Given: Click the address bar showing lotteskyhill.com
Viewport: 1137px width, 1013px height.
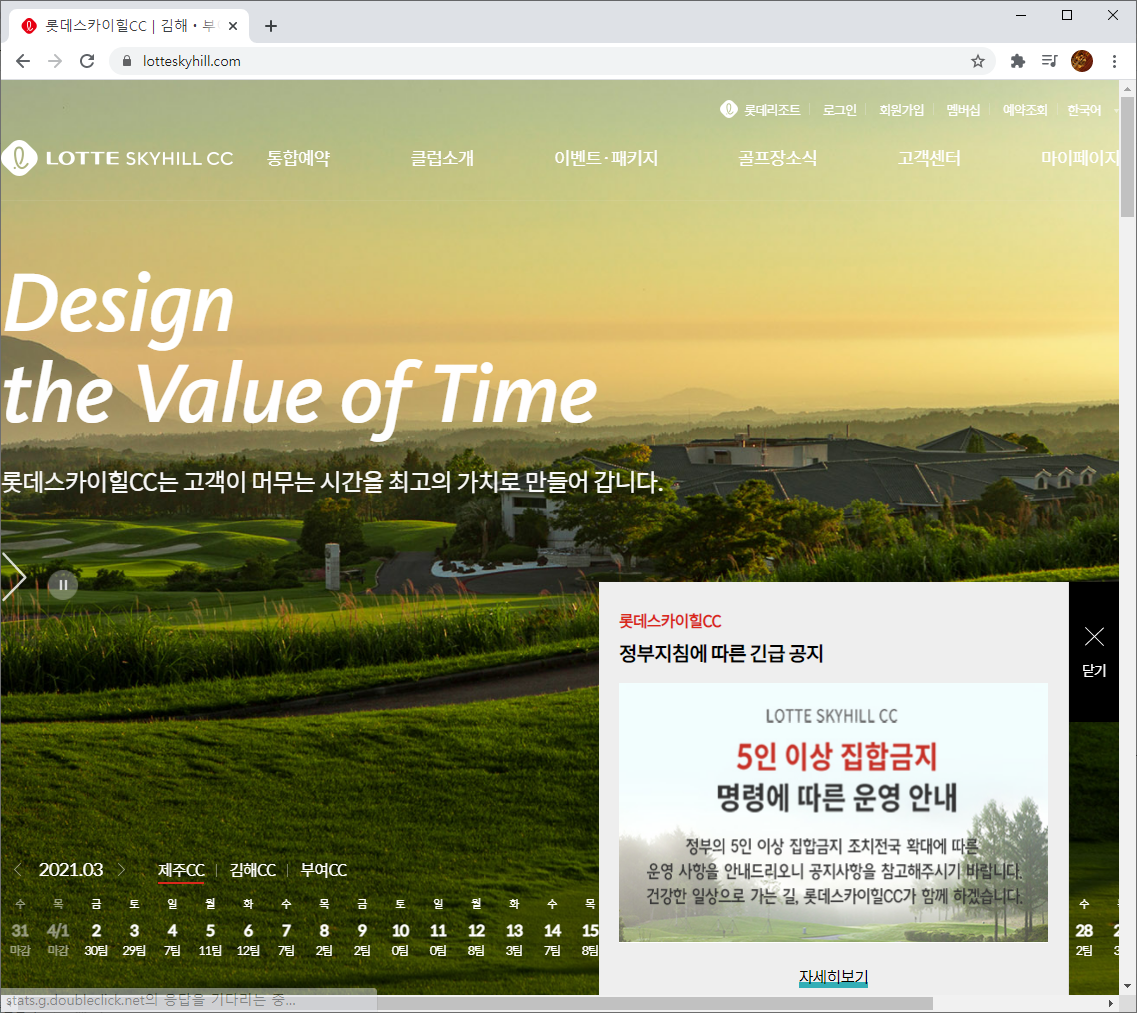Looking at the screenshot, I should 551,61.
